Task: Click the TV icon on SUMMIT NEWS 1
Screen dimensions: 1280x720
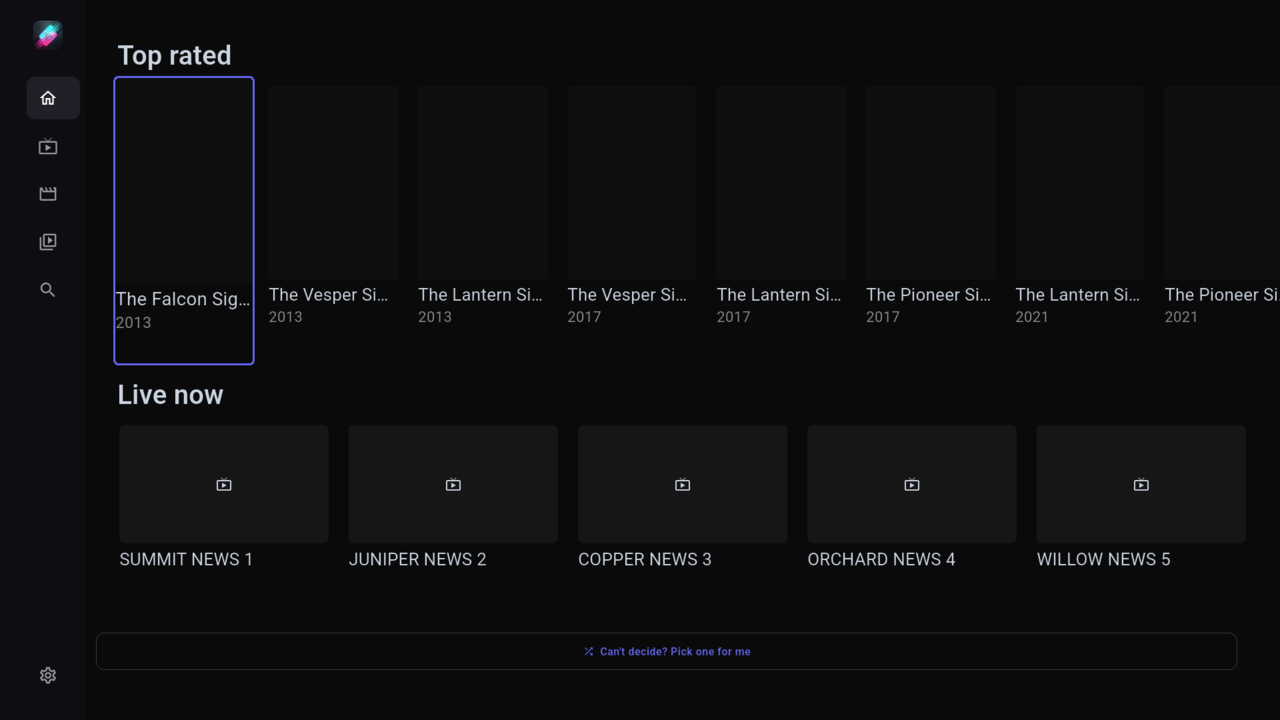Action: coord(224,485)
